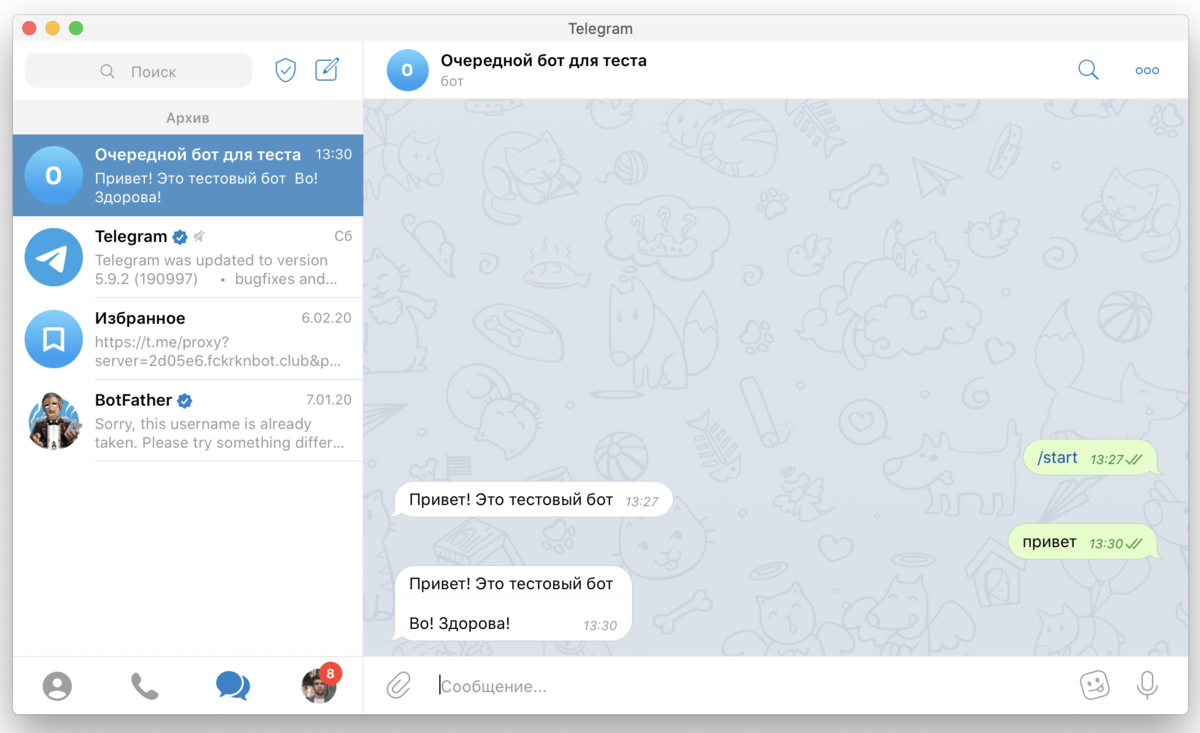Screen dimensions: 1200x733
Task: Click the 13:30 timestamp in the chat list
Action: coord(334,155)
